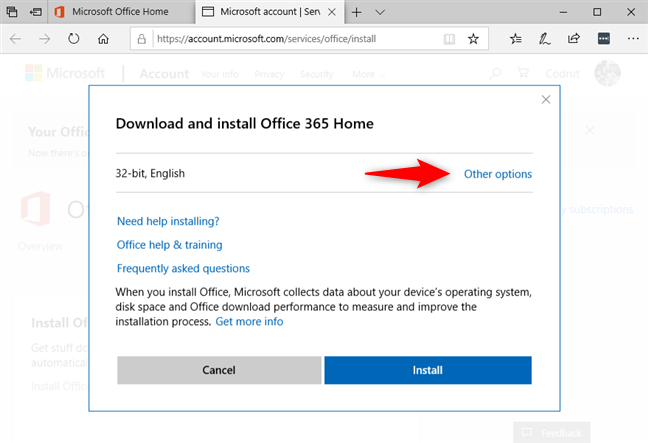648x443 pixels.
Task: Select the Overview tab in background page
Action: coord(40,246)
